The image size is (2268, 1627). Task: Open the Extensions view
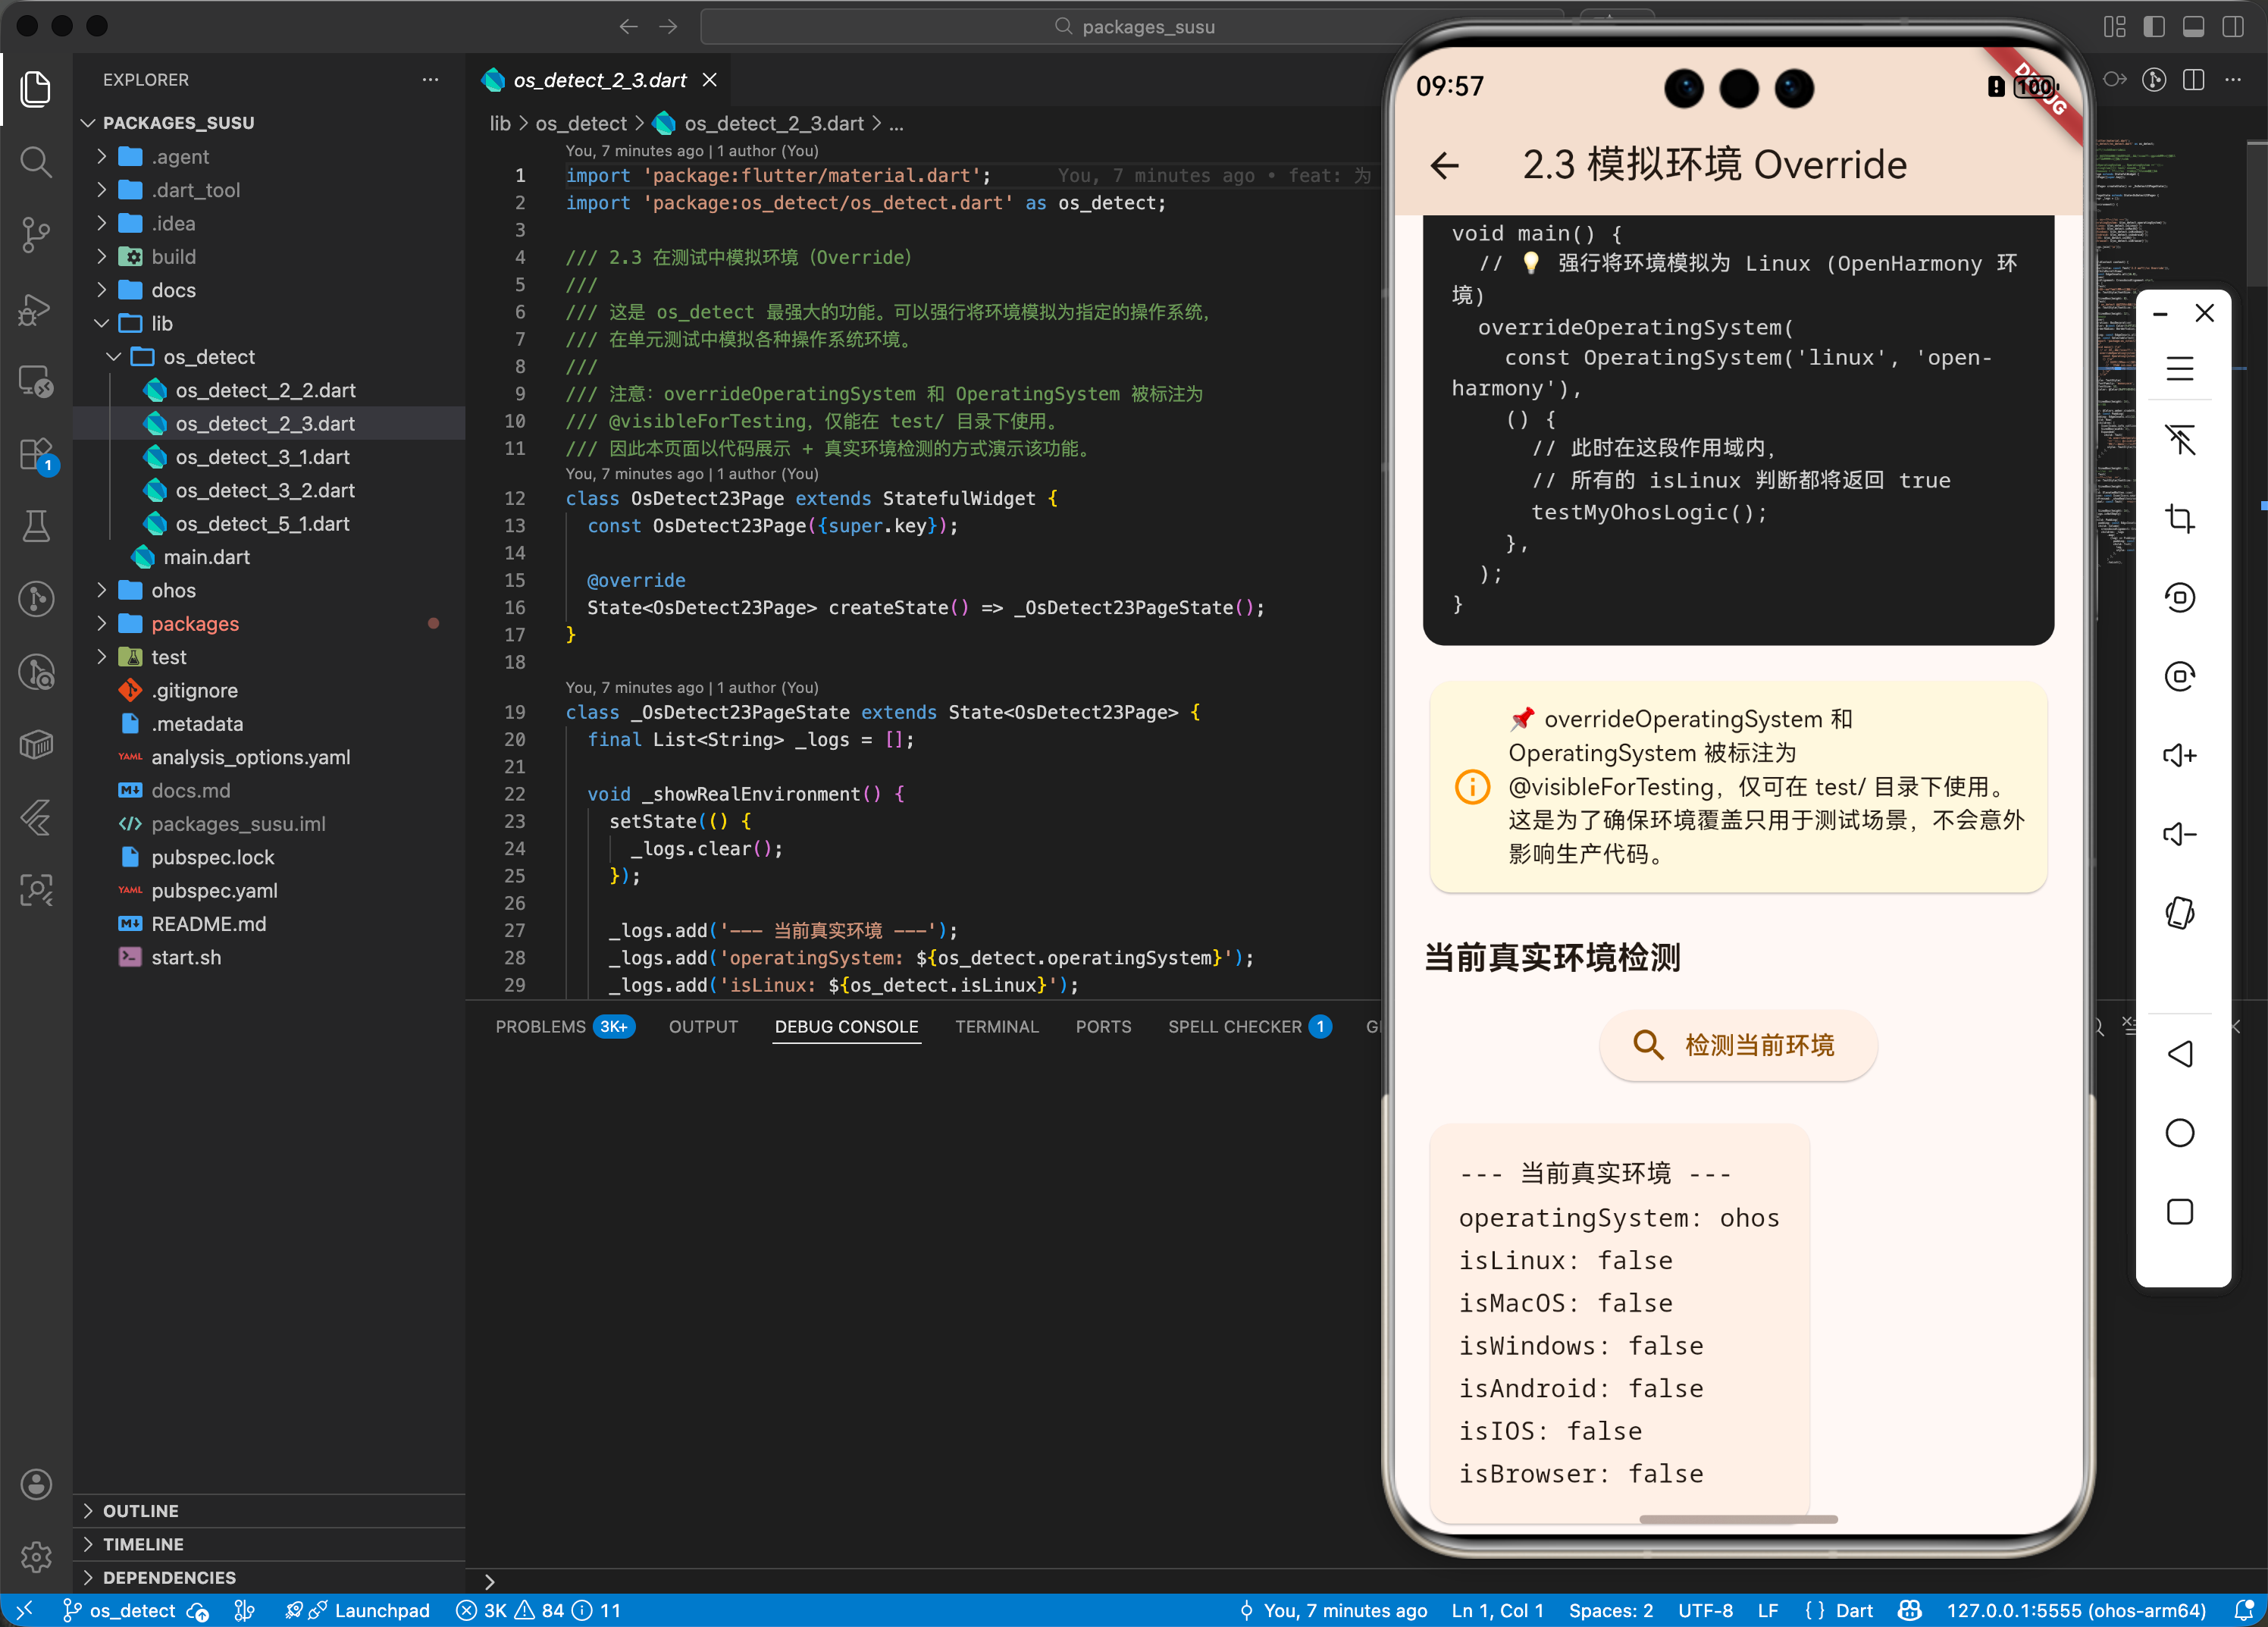pyautogui.click(x=36, y=453)
